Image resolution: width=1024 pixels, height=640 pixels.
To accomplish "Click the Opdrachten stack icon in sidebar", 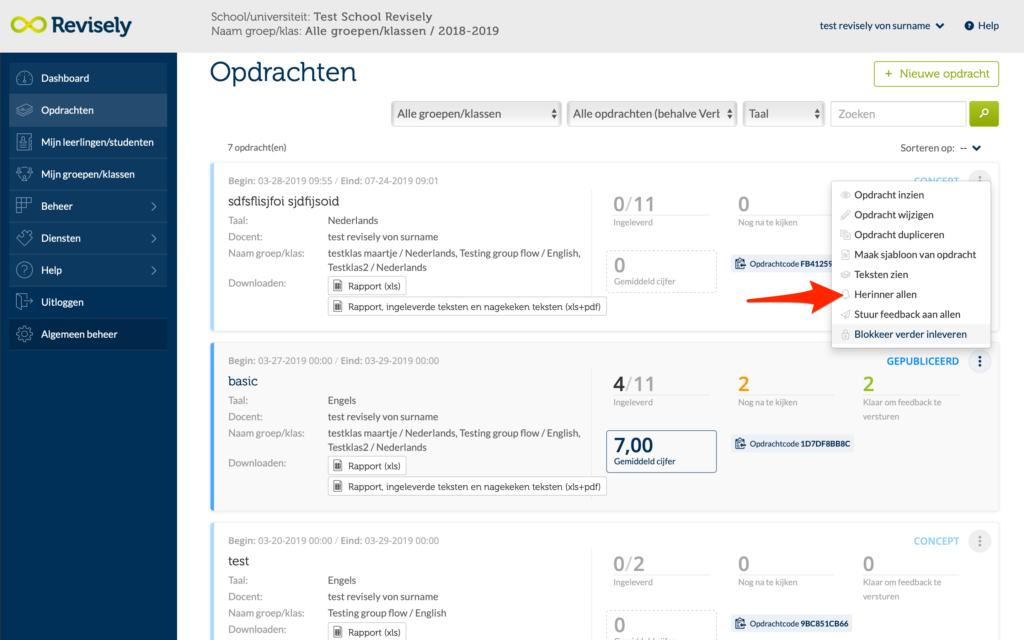I will coord(24,110).
